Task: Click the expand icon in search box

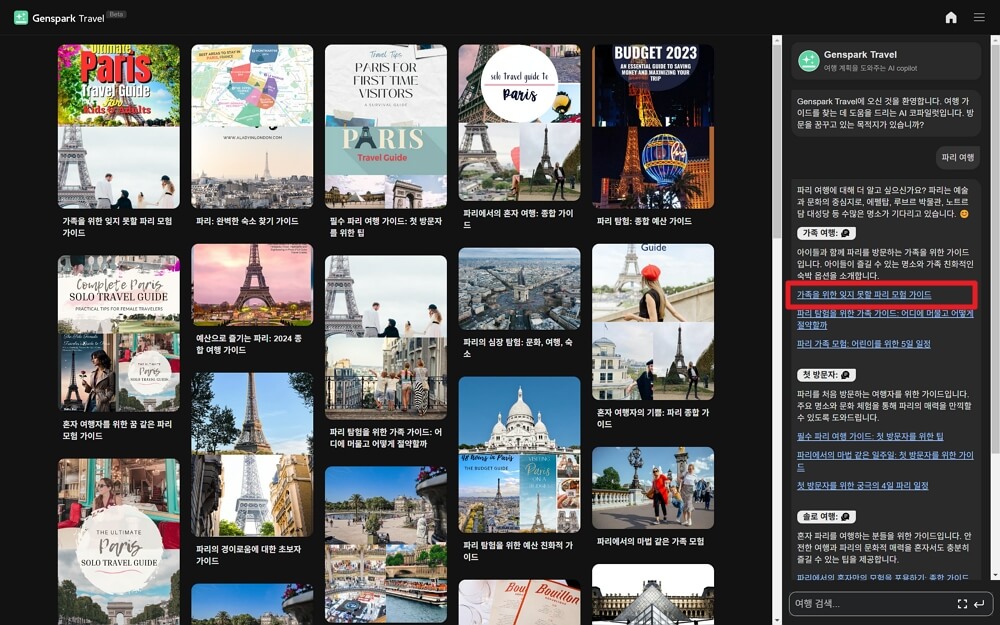Action: (x=962, y=604)
